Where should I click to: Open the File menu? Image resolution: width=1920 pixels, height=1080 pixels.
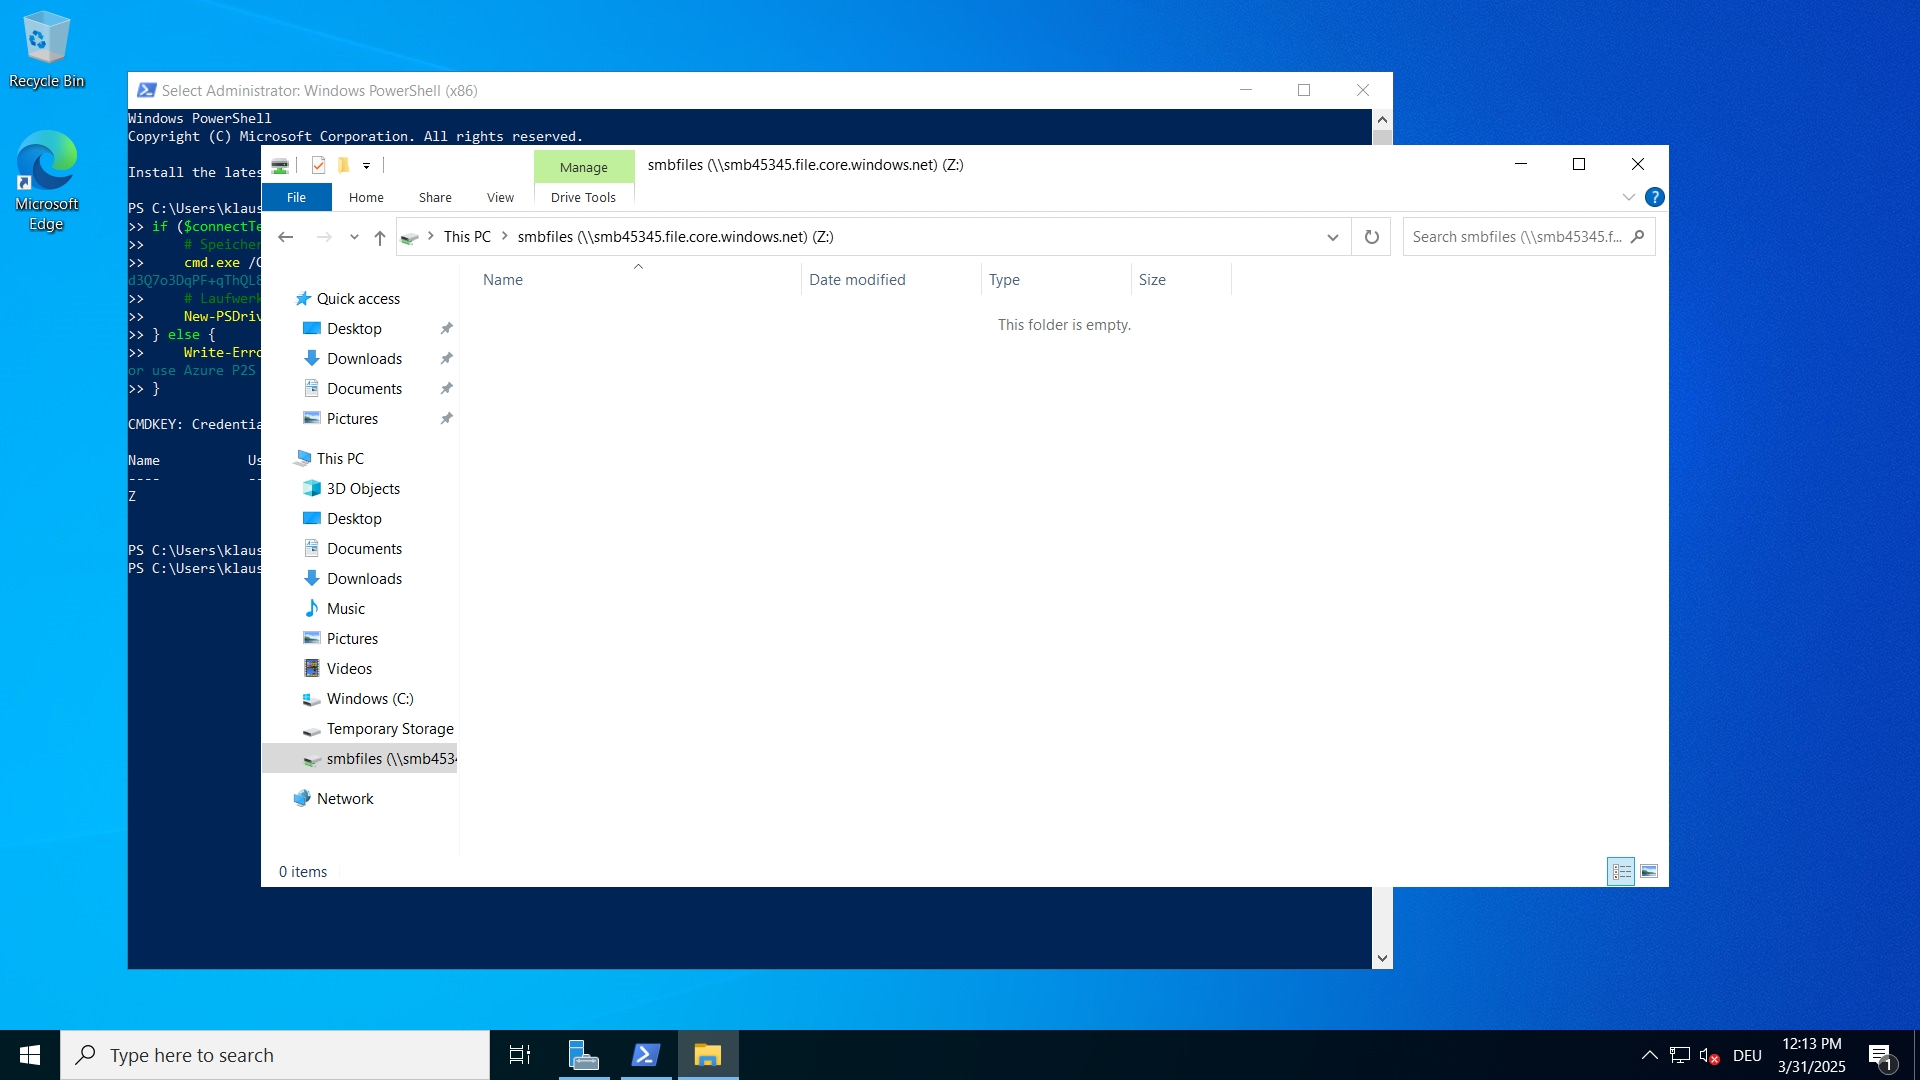point(296,197)
